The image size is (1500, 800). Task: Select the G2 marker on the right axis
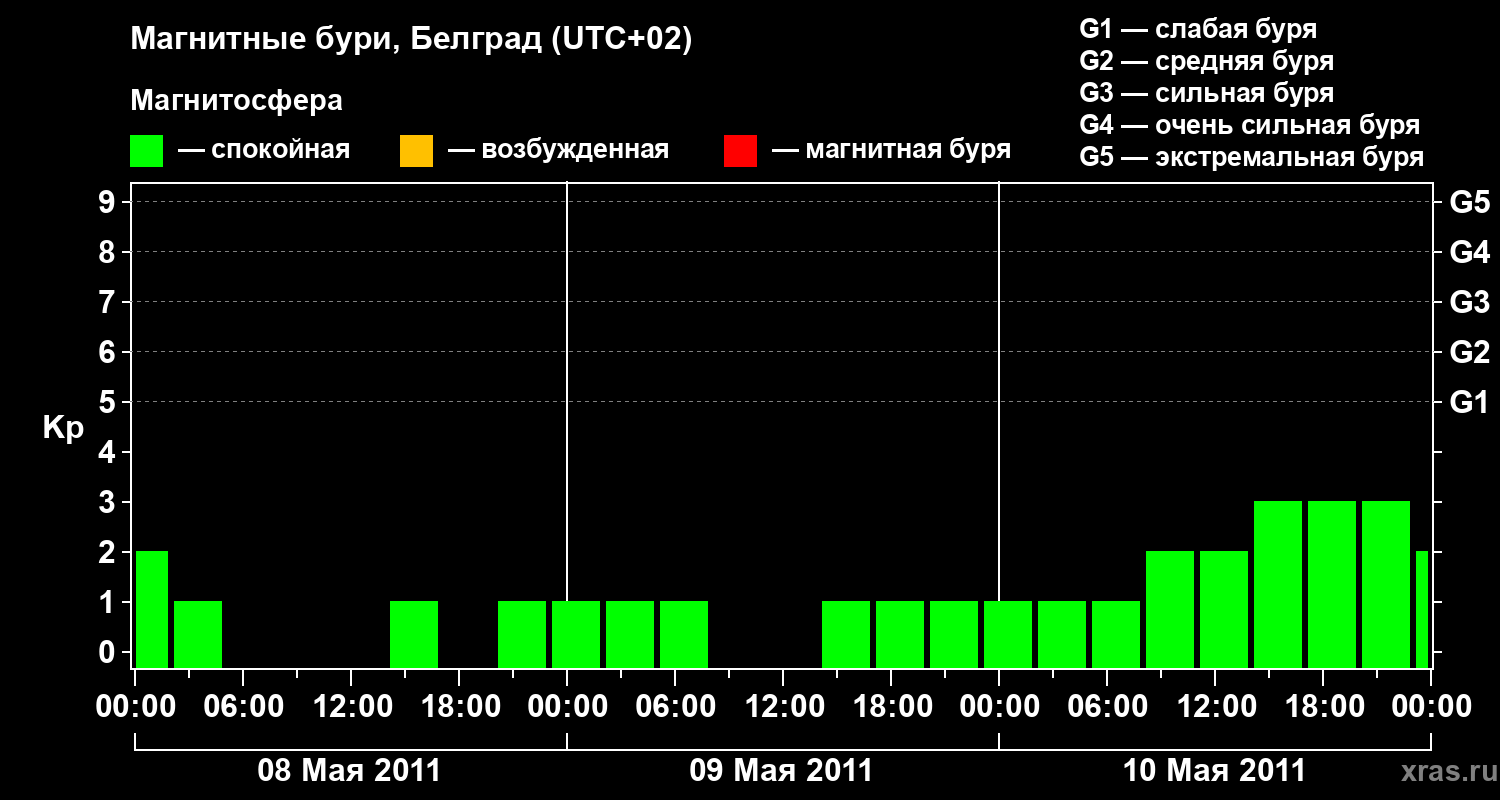(1469, 352)
